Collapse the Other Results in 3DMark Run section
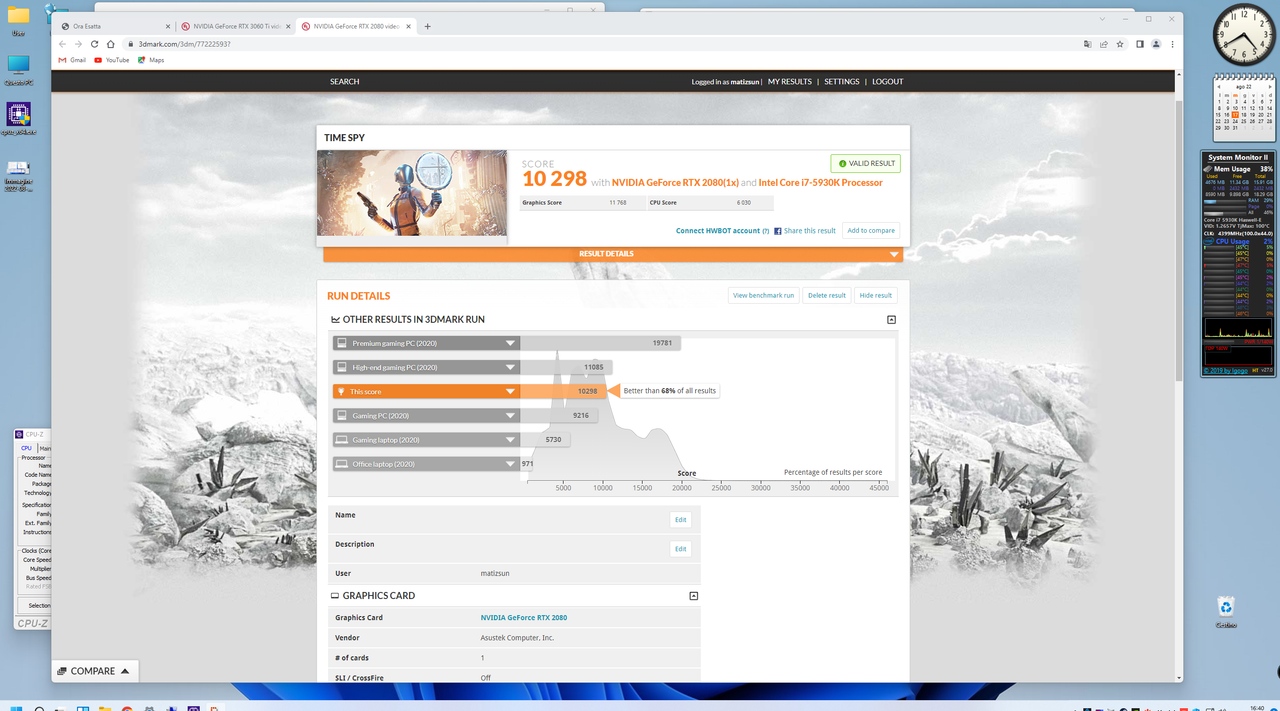Screen dimensions: 1280x711 point(891,320)
